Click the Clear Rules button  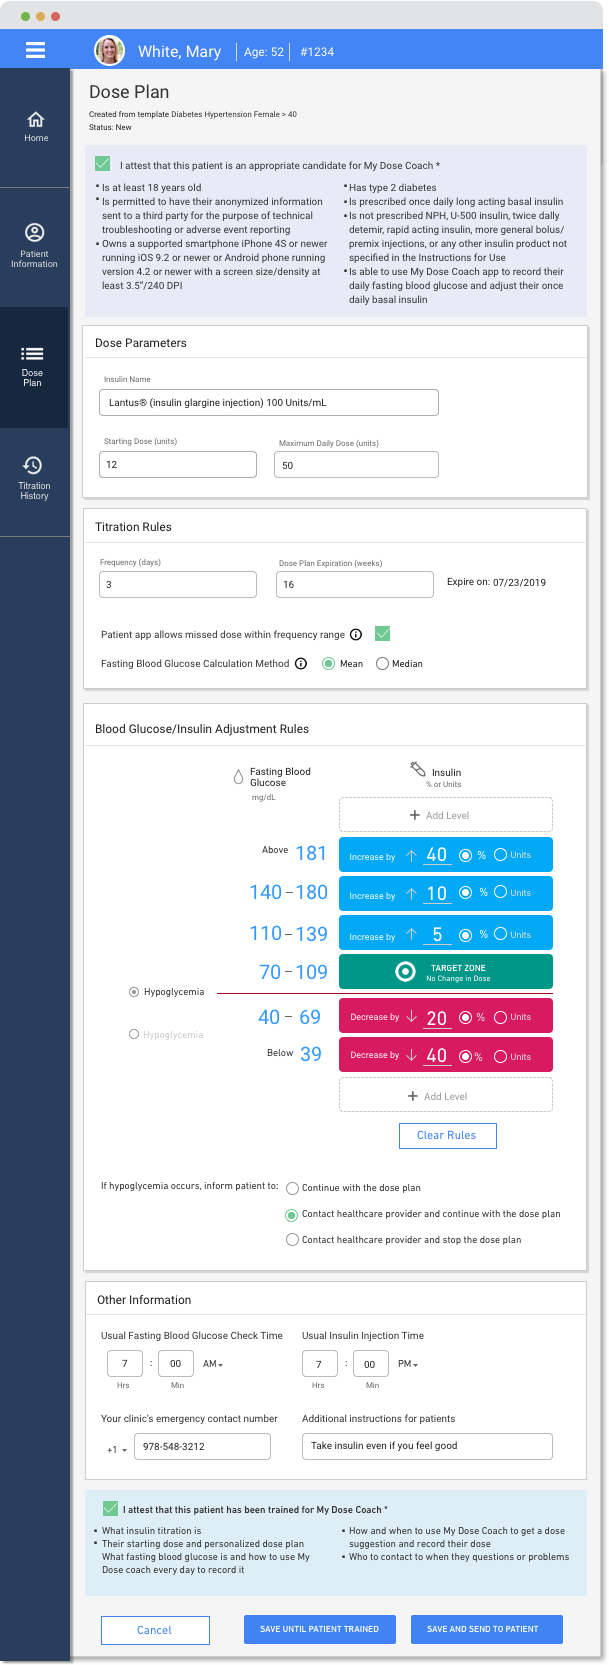pos(447,1136)
